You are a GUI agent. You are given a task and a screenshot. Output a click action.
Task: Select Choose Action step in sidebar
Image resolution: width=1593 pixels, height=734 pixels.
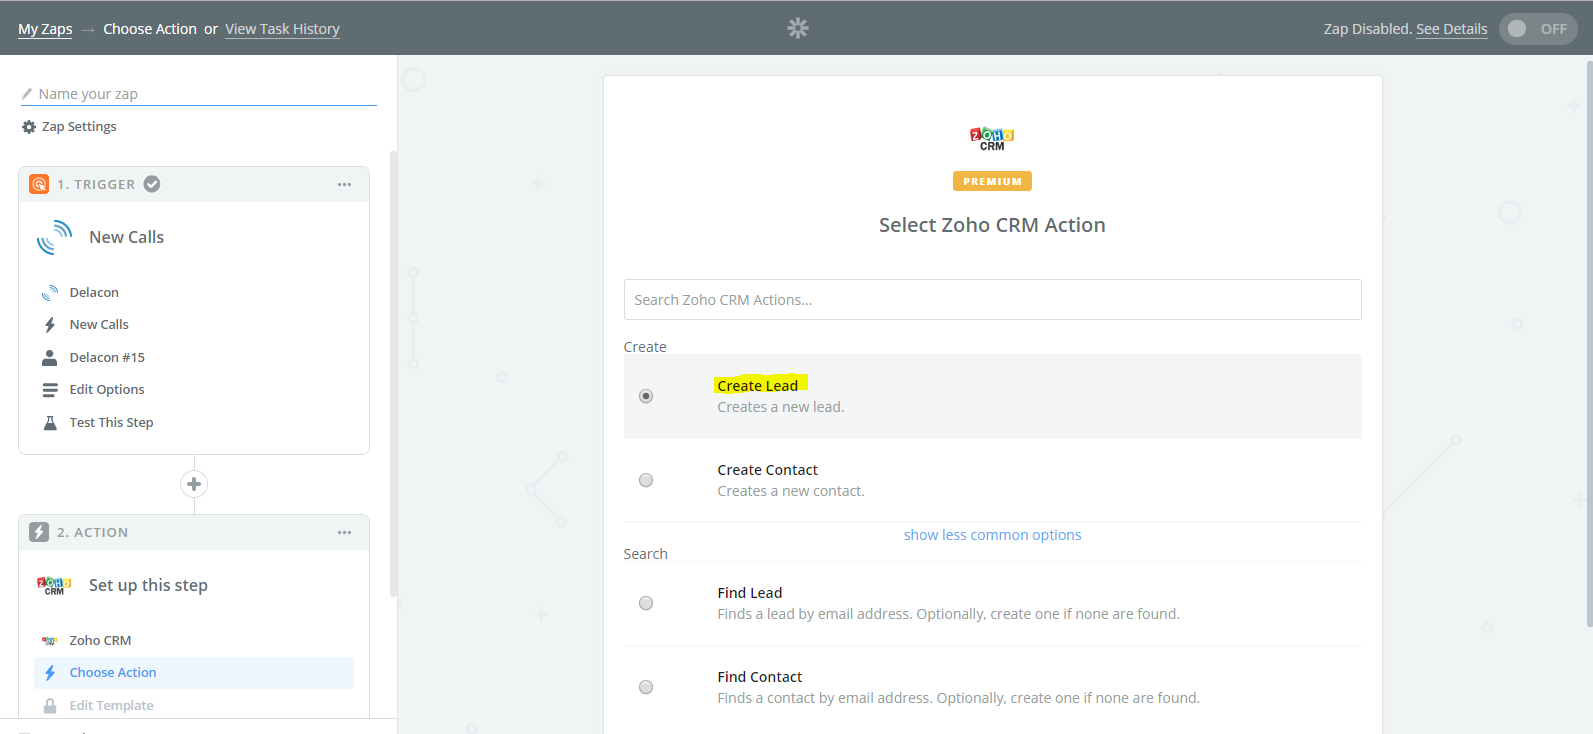point(194,673)
